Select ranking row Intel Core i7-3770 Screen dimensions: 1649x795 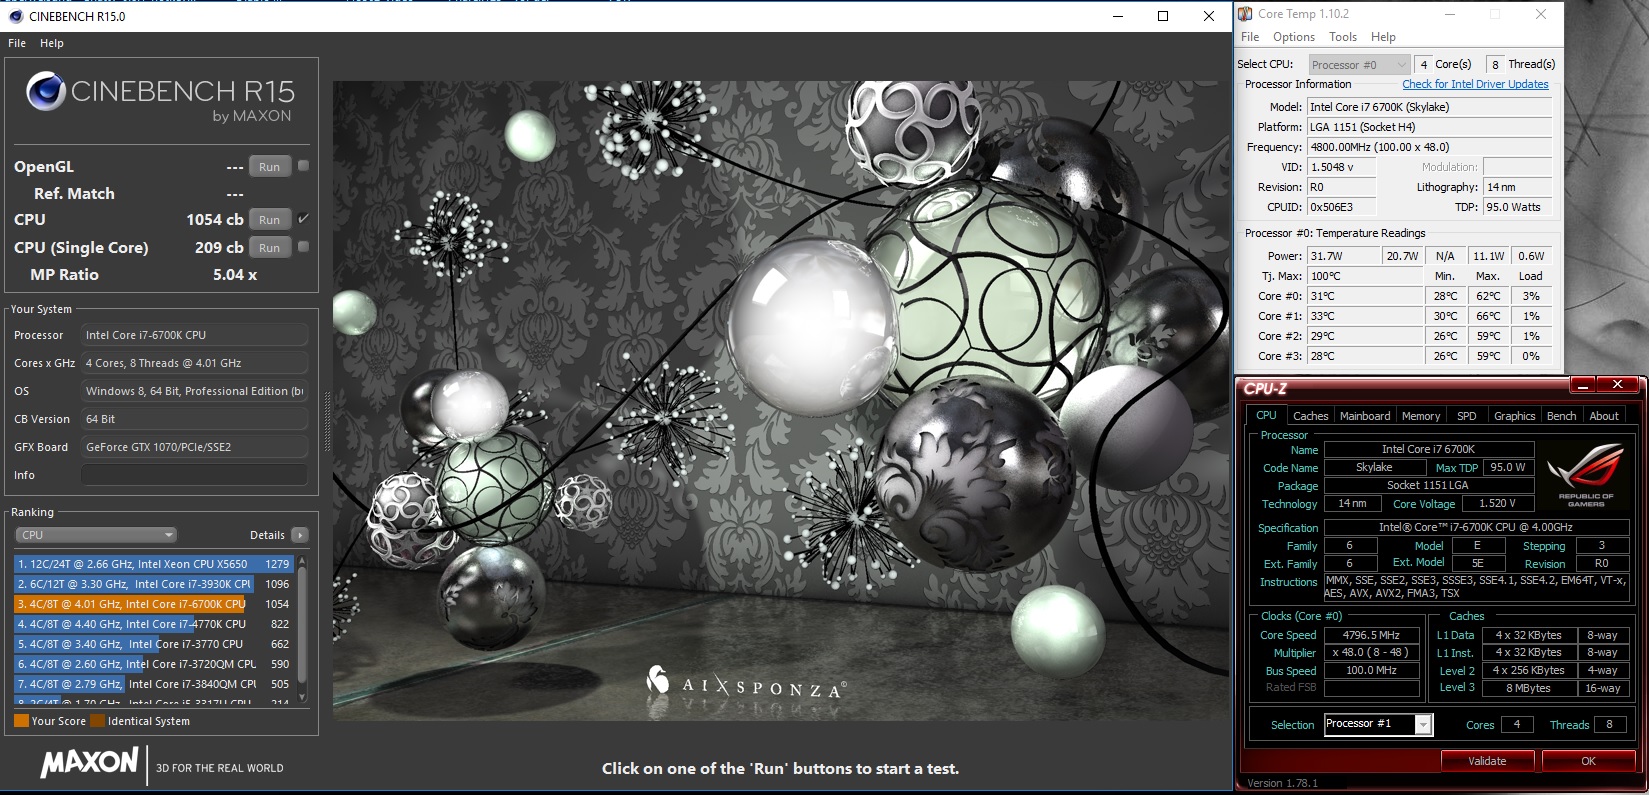(153, 644)
